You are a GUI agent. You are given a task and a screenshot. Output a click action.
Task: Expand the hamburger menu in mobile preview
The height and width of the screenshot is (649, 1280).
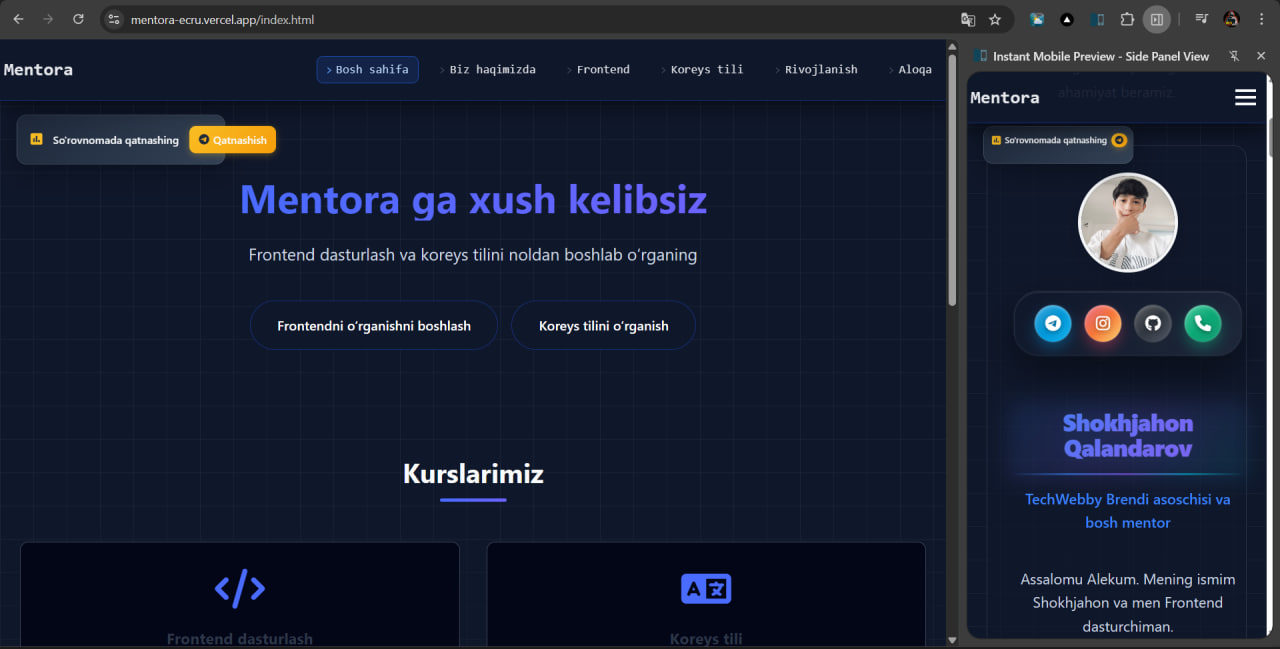click(x=1245, y=97)
